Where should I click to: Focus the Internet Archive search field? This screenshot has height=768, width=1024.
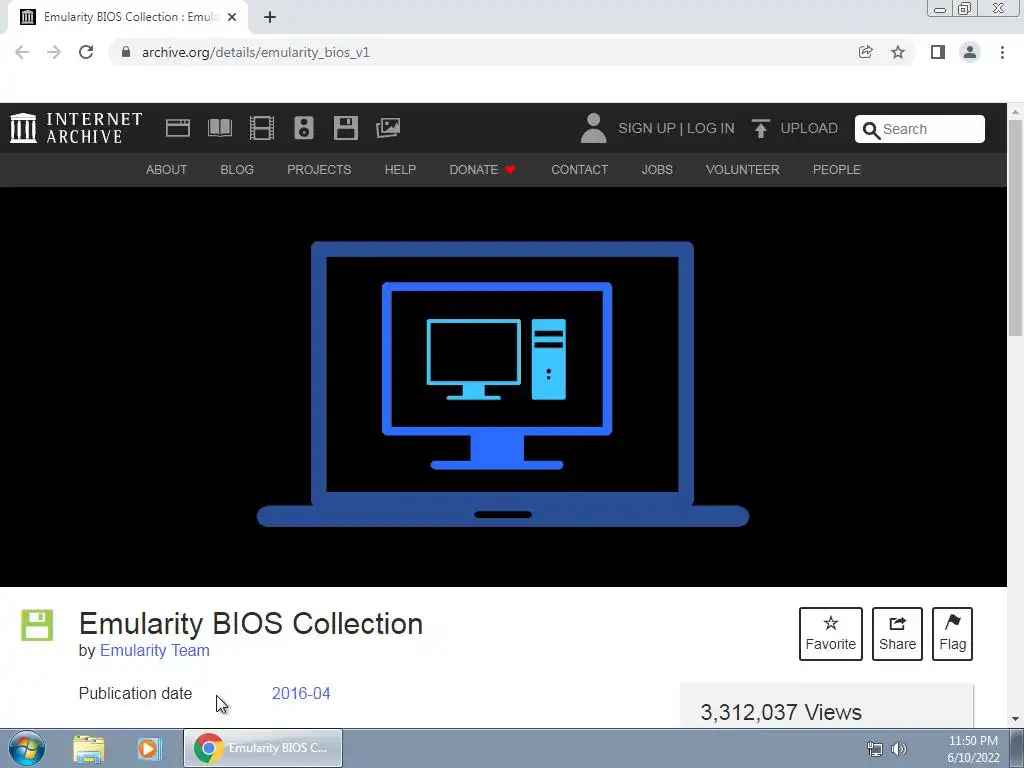[x=920, y=129]
